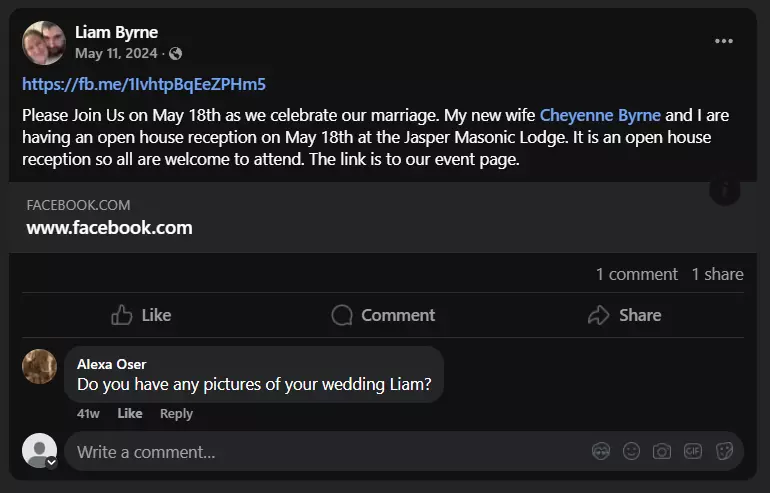Screen dimensions: 770x493
Task: Attach a photo using the camera icon
Action: point(662,451)
